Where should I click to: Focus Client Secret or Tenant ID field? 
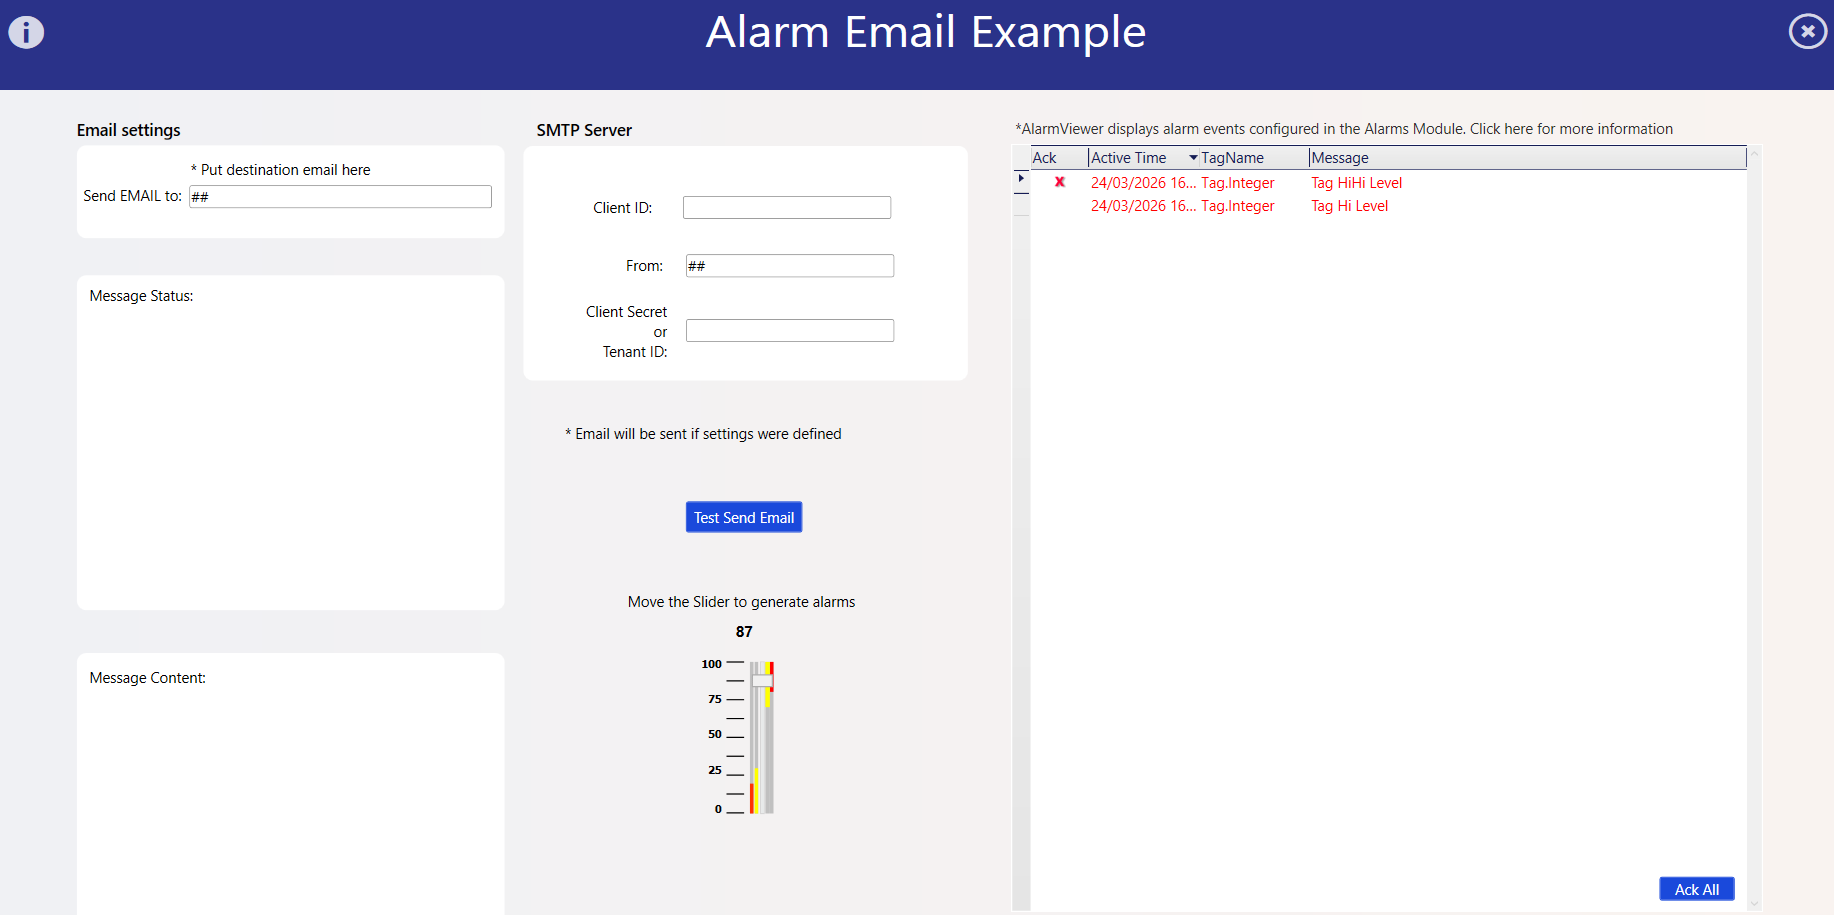789,331
